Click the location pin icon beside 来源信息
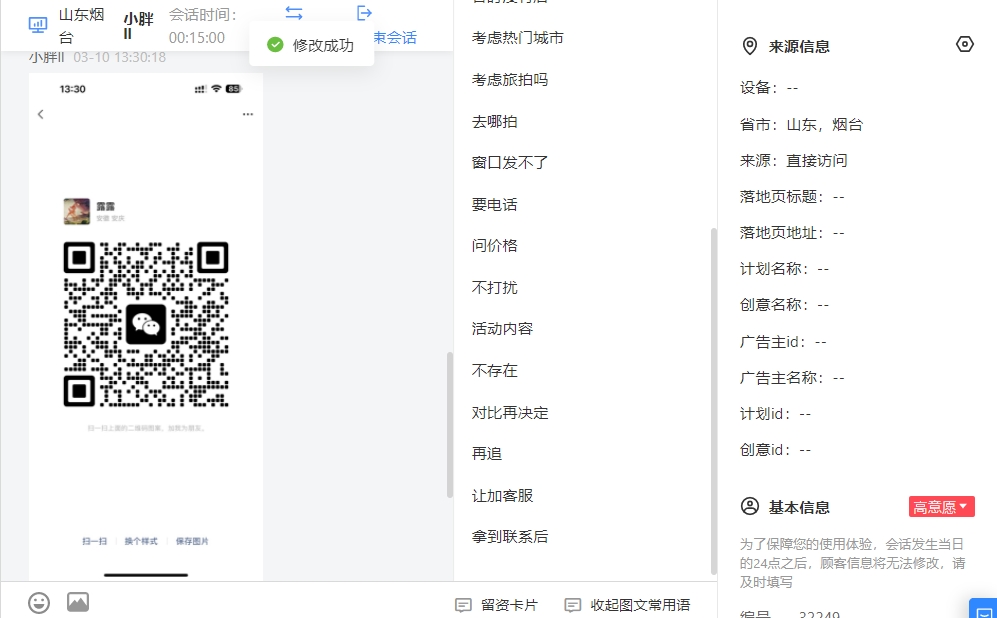997x618 pixels. [750, 46]
